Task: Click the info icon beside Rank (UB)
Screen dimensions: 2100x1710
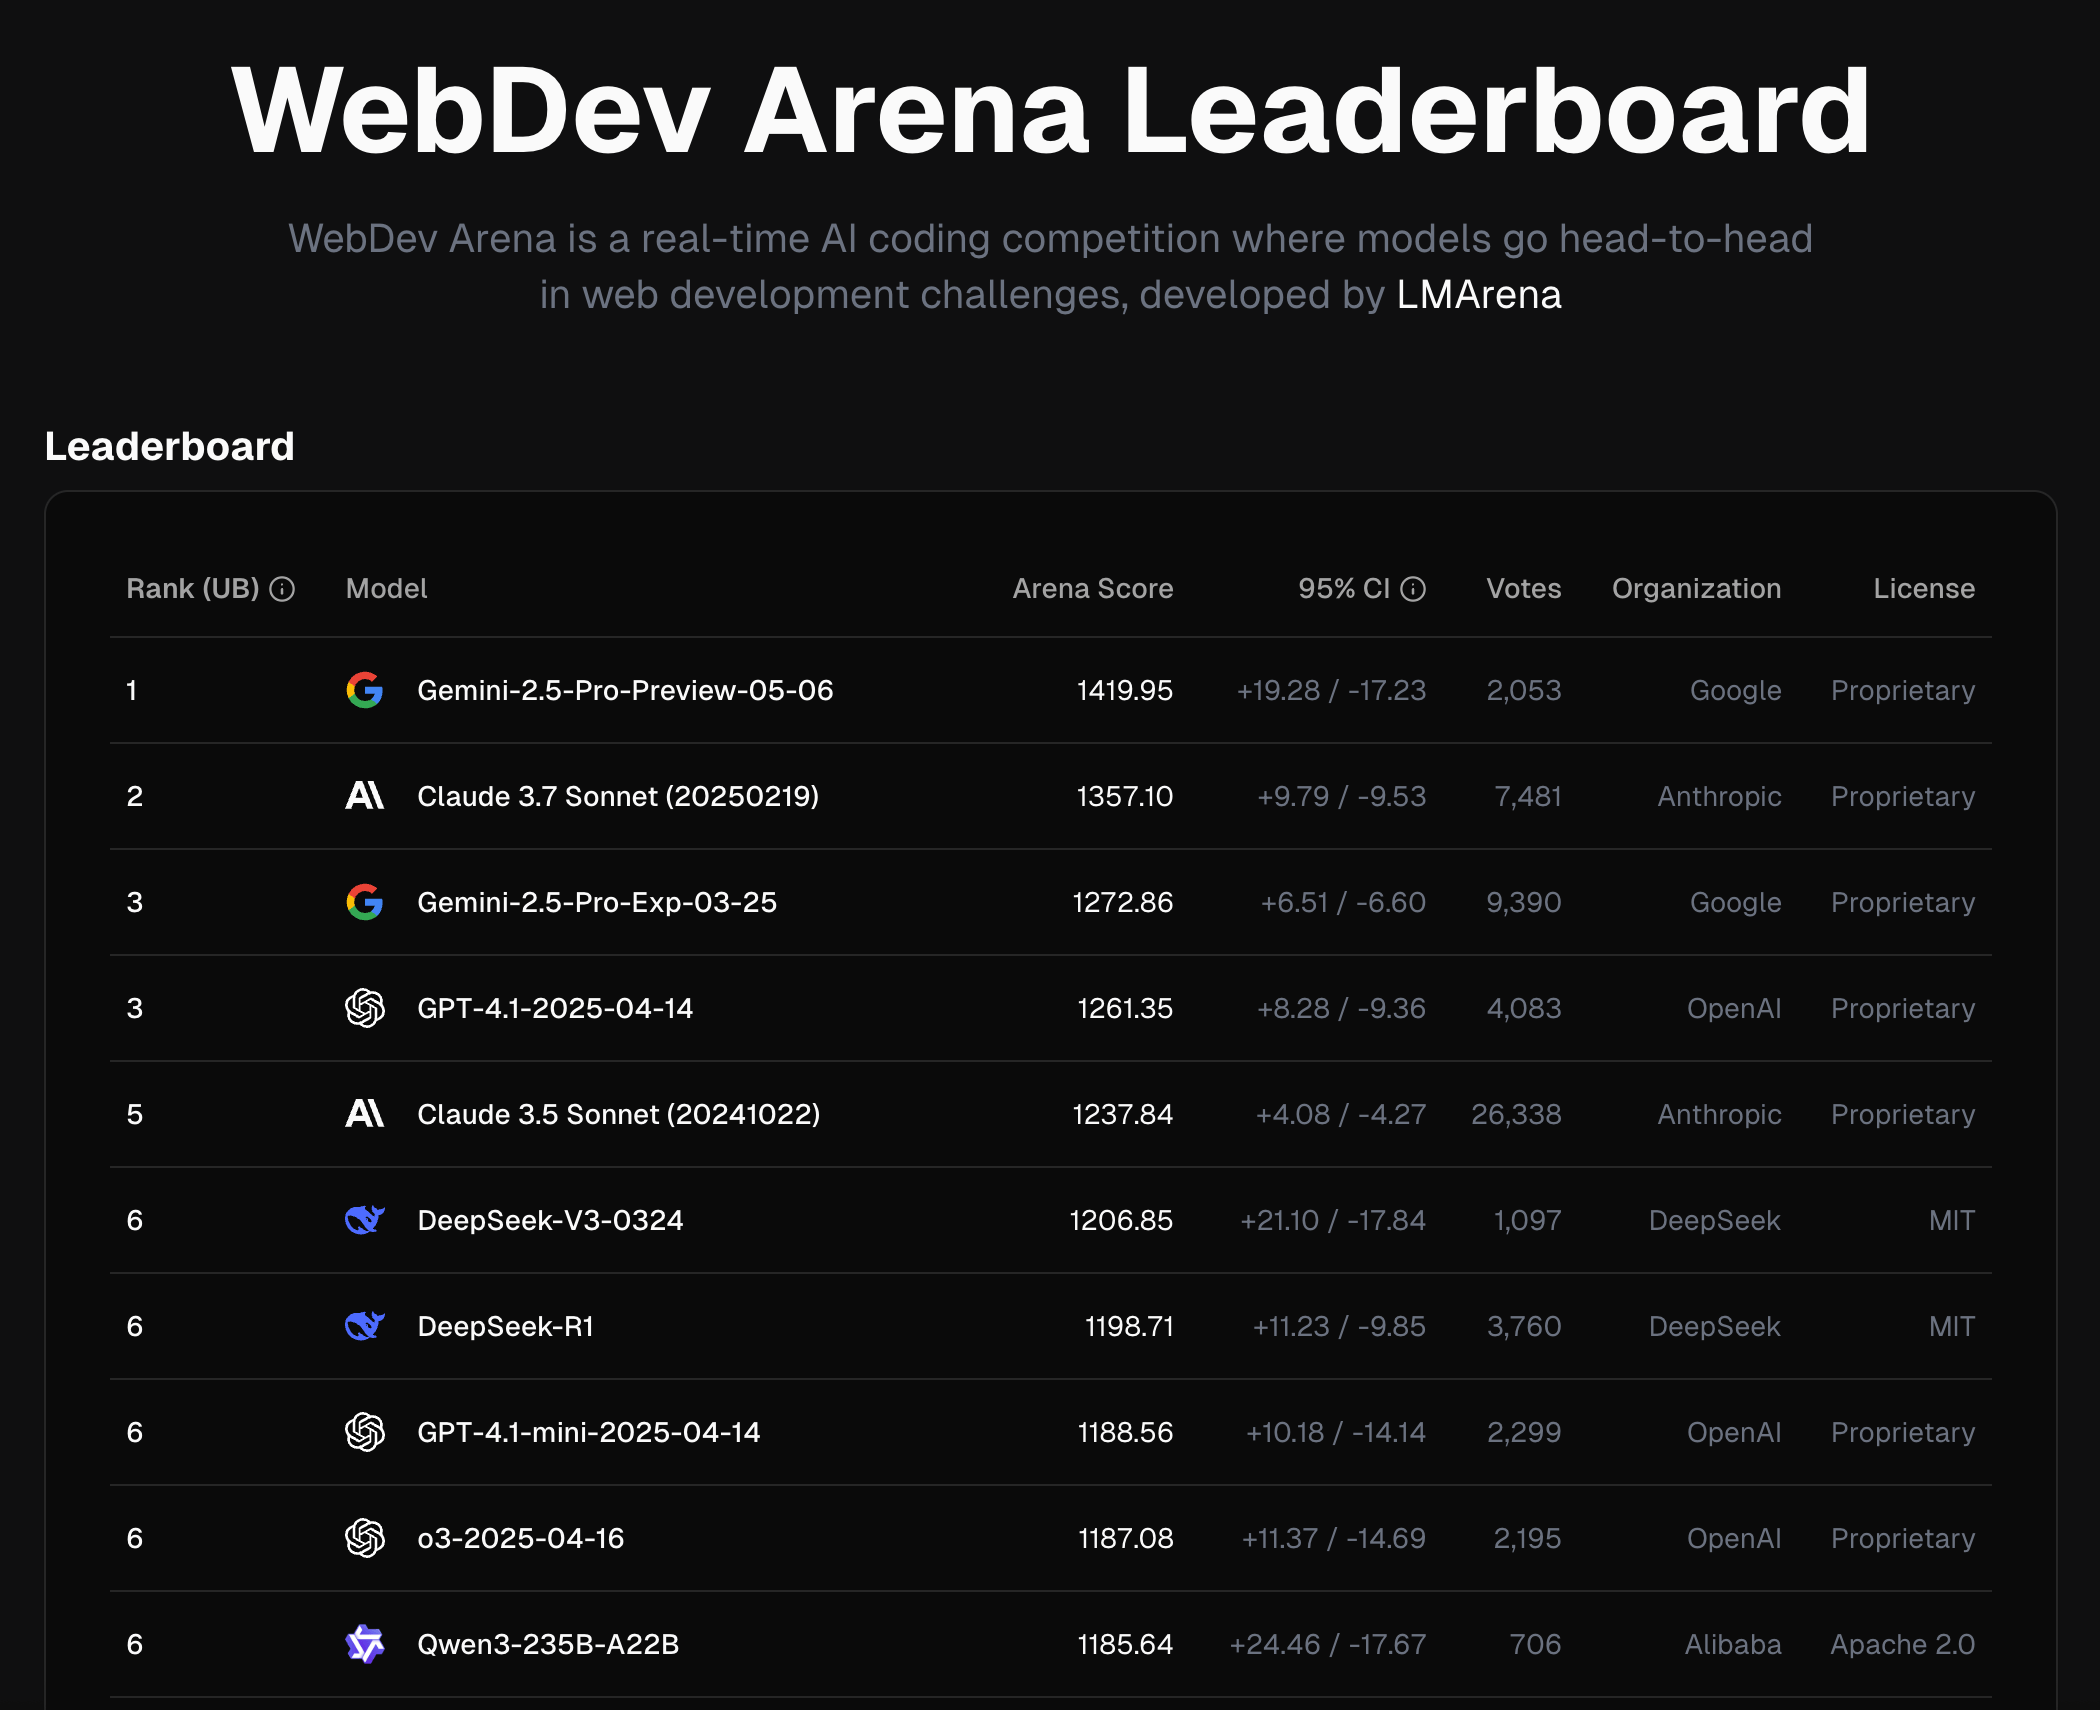Action: click(283, 589)
